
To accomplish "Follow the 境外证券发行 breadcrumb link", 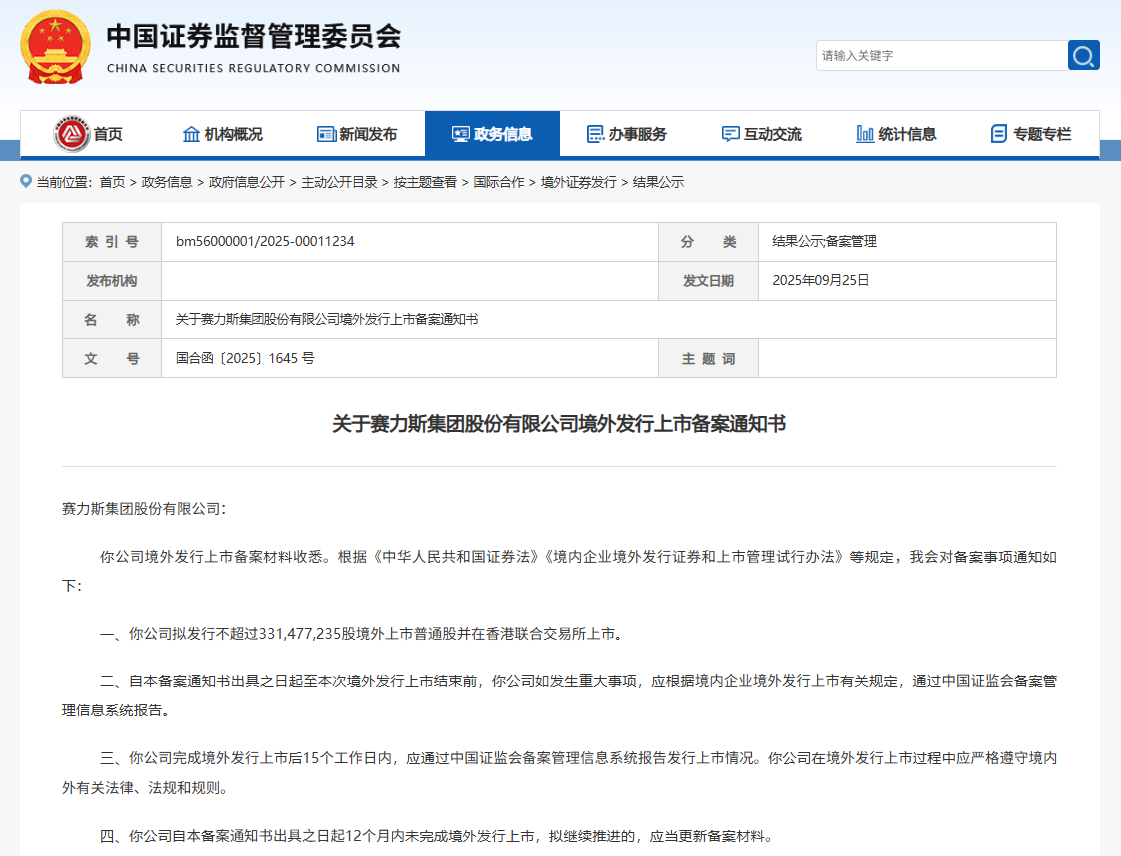I will (579, 182).
